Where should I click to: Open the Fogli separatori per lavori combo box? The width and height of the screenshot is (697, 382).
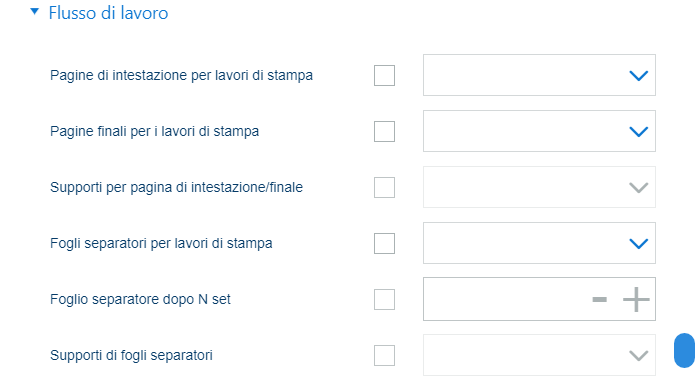tap(539, 243)
